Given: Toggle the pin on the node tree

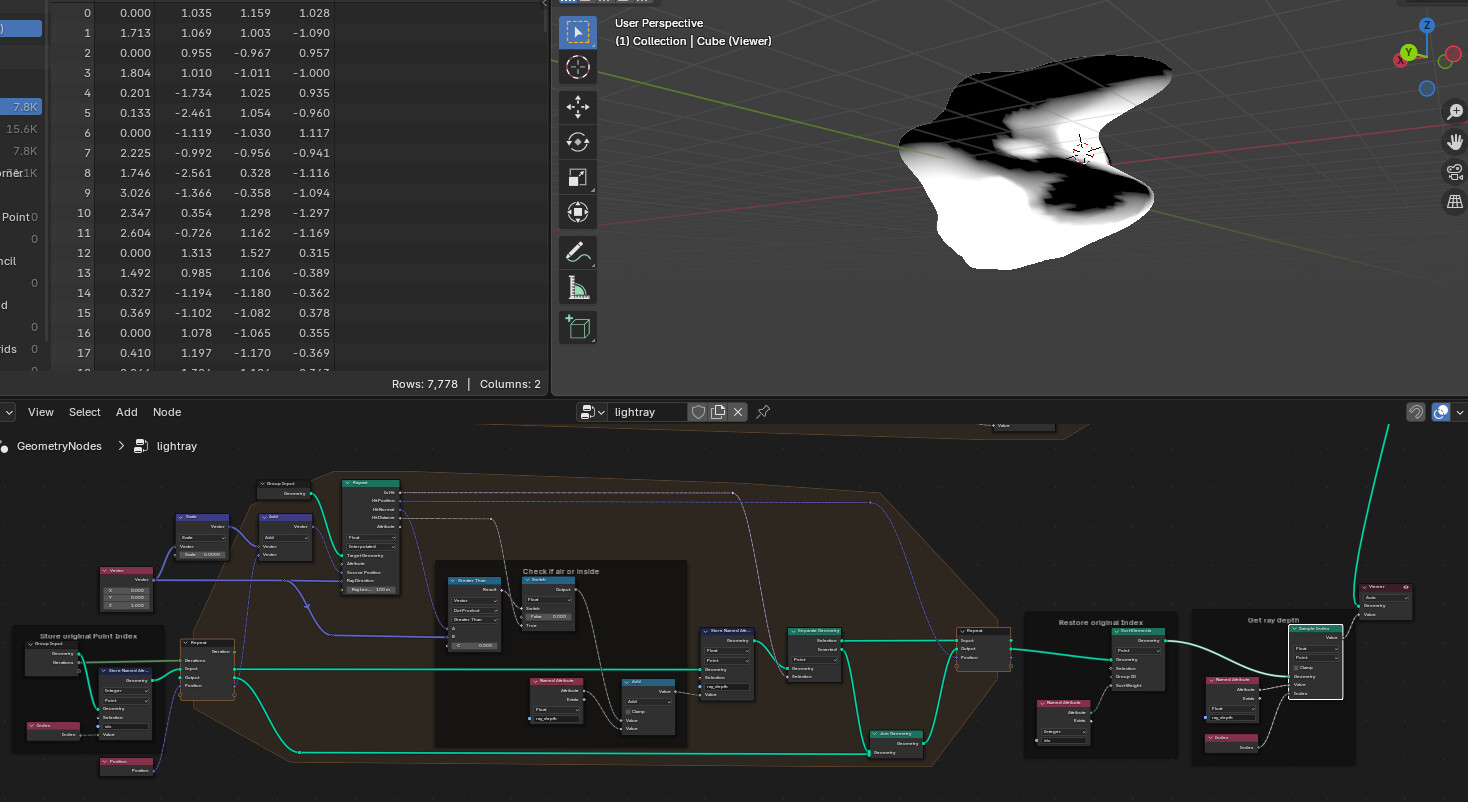Looking at the screenshot, I should [763, 412].
